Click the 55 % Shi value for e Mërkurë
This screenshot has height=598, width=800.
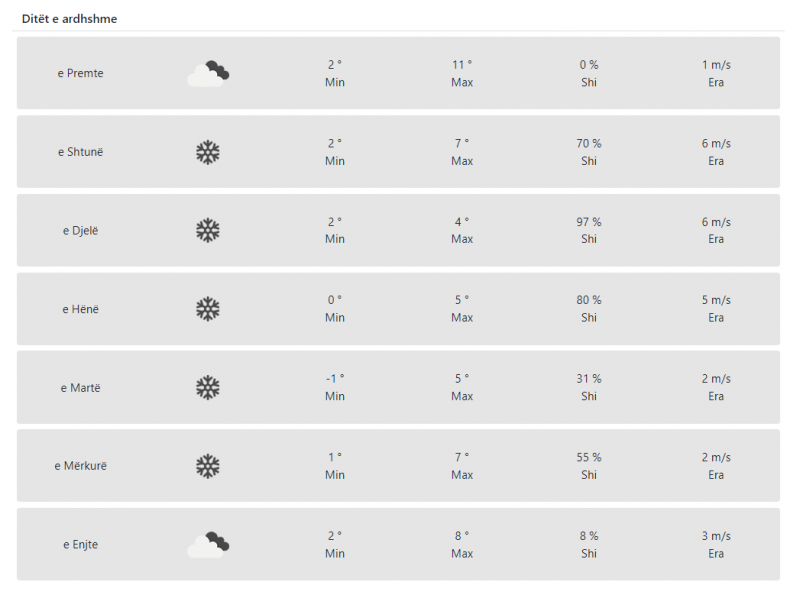(x=589, y=457)
